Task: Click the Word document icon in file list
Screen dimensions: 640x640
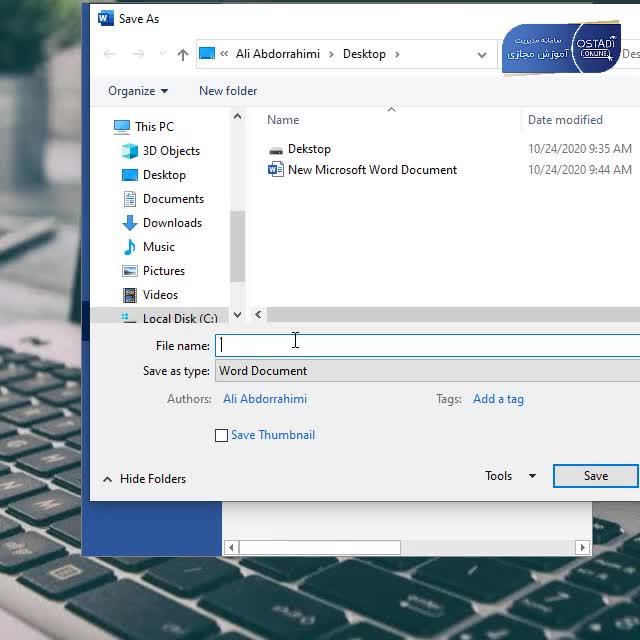Action: coord(276,170)
